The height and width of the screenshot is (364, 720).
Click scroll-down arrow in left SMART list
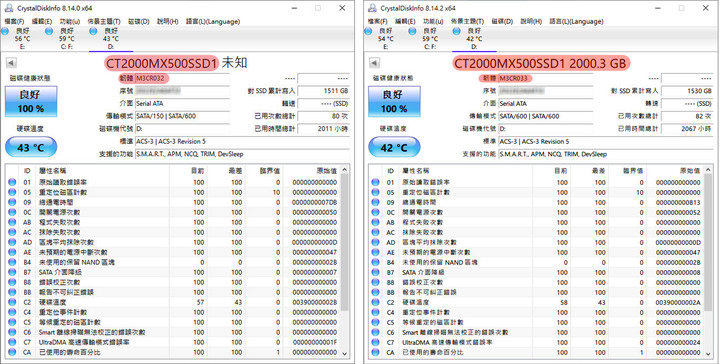(345, 353)
